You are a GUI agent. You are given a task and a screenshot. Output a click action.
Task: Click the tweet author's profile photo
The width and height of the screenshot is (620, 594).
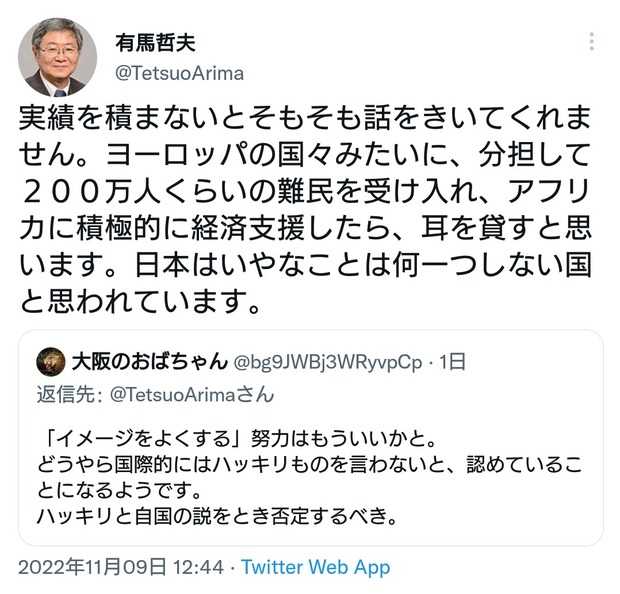click(x=57, y=57)
